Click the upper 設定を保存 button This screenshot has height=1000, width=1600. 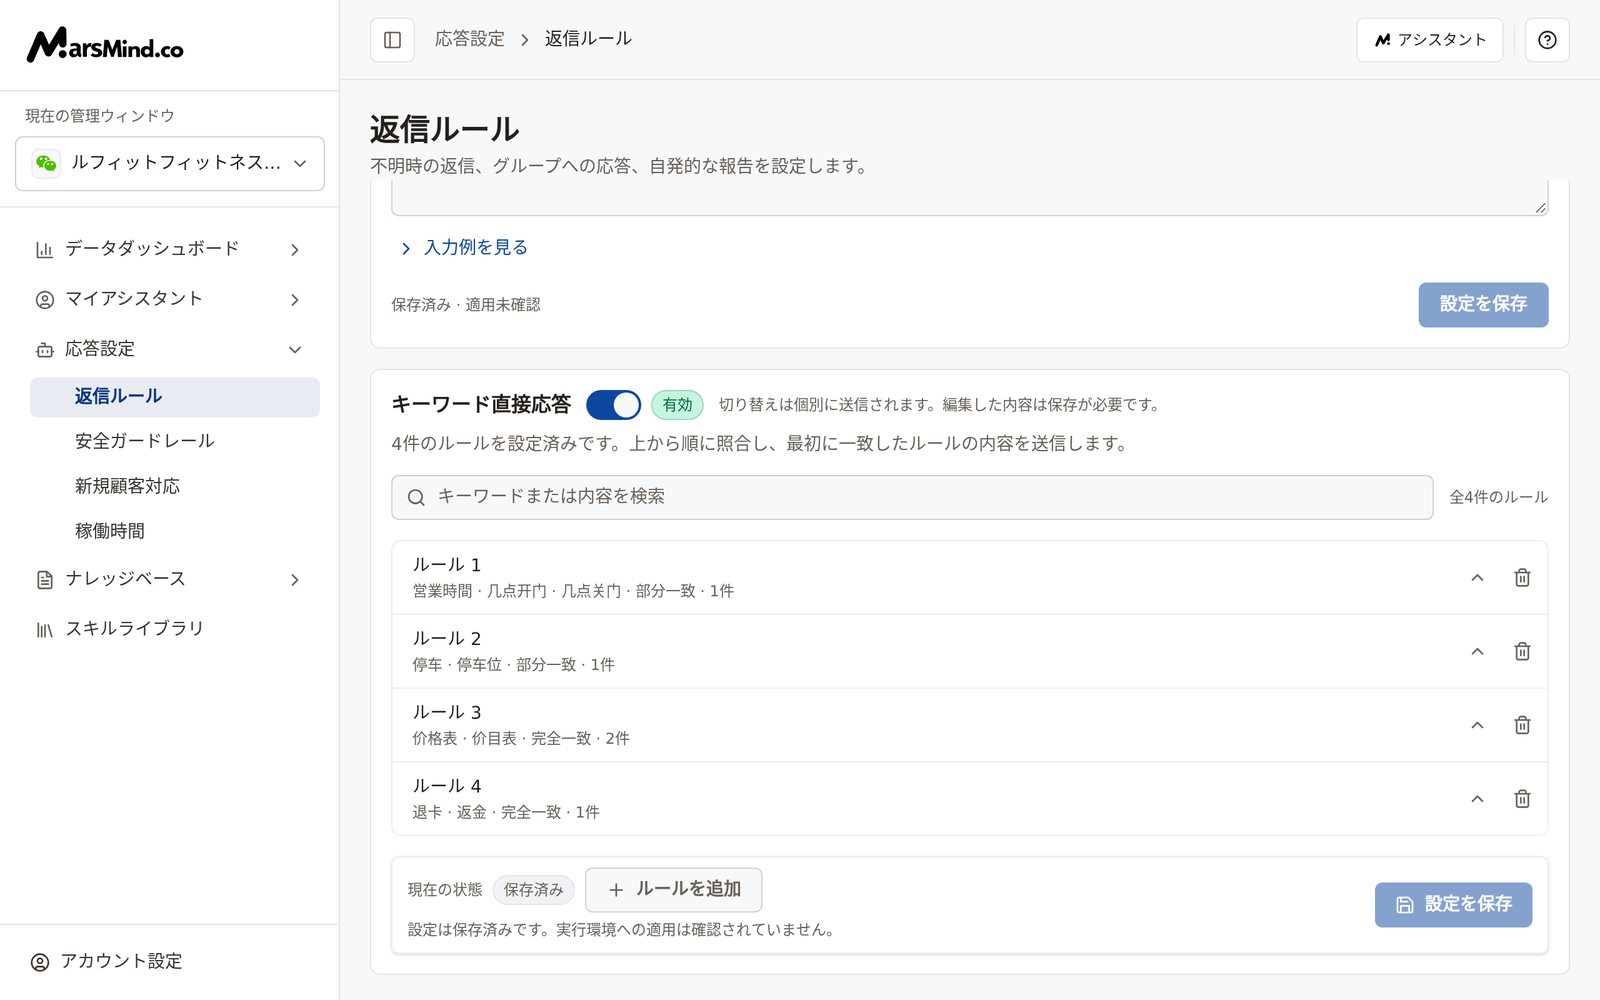click(1483, 304)
